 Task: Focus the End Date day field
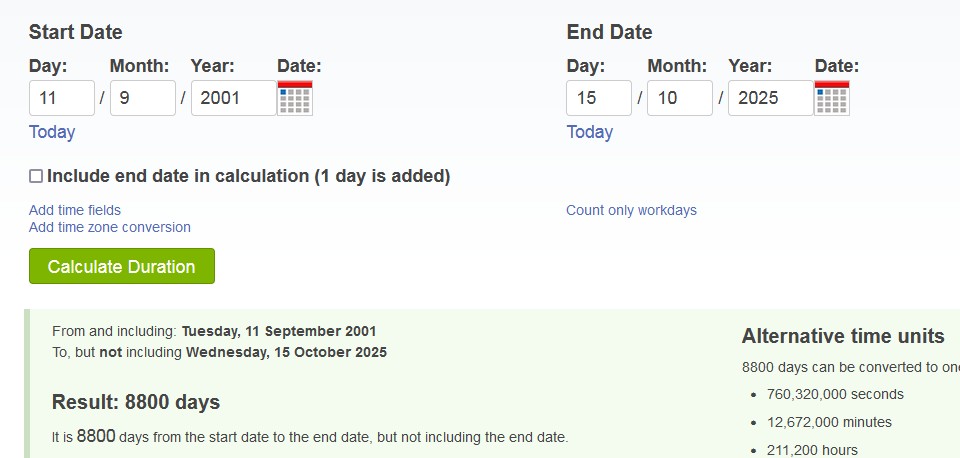click(x=599, y=98)
